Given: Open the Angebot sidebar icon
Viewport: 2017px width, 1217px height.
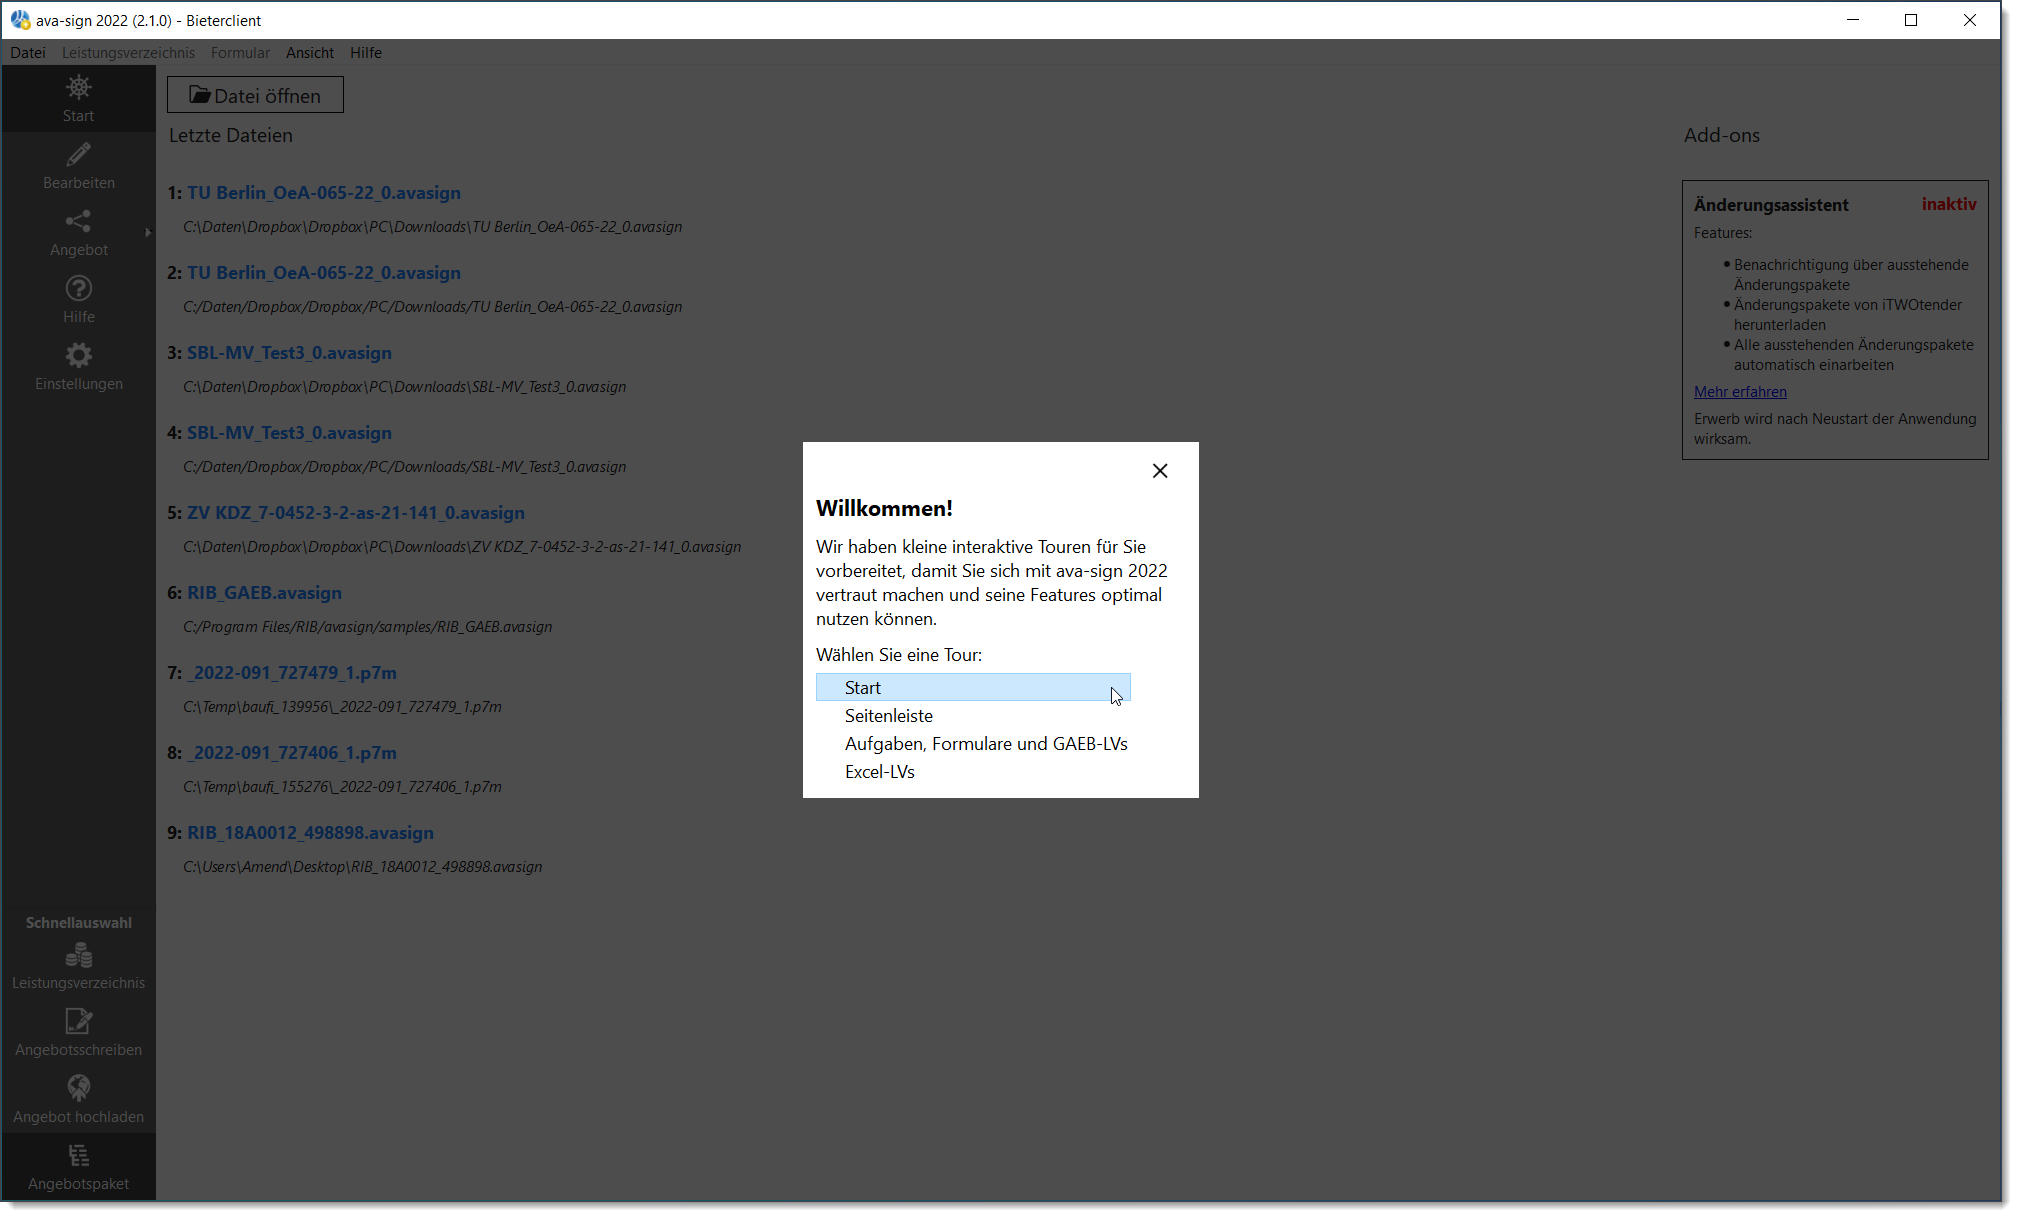Looking at the screenshot, I should click(x=78, y=231).
